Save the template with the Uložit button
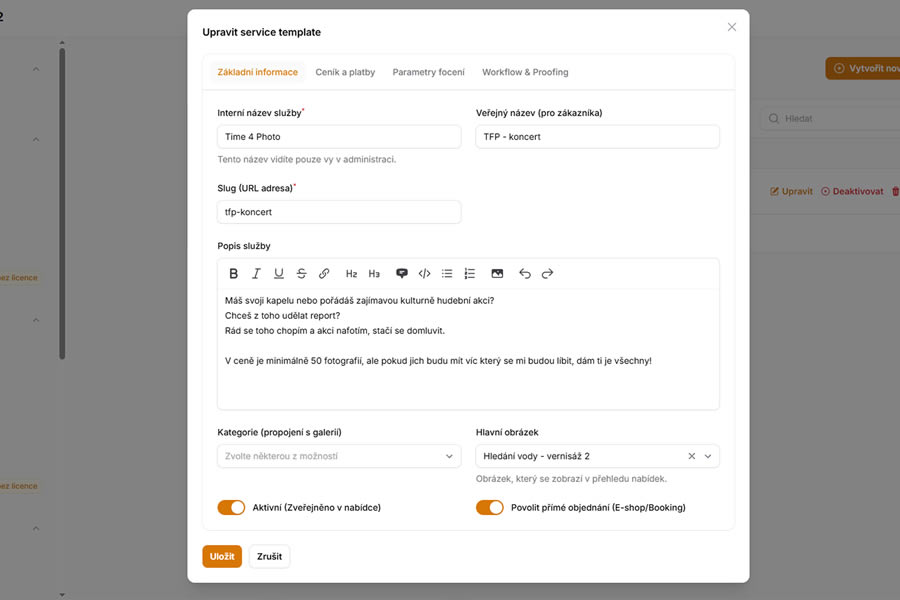Screen dimensions: 900x600 (x=222, y=556)
